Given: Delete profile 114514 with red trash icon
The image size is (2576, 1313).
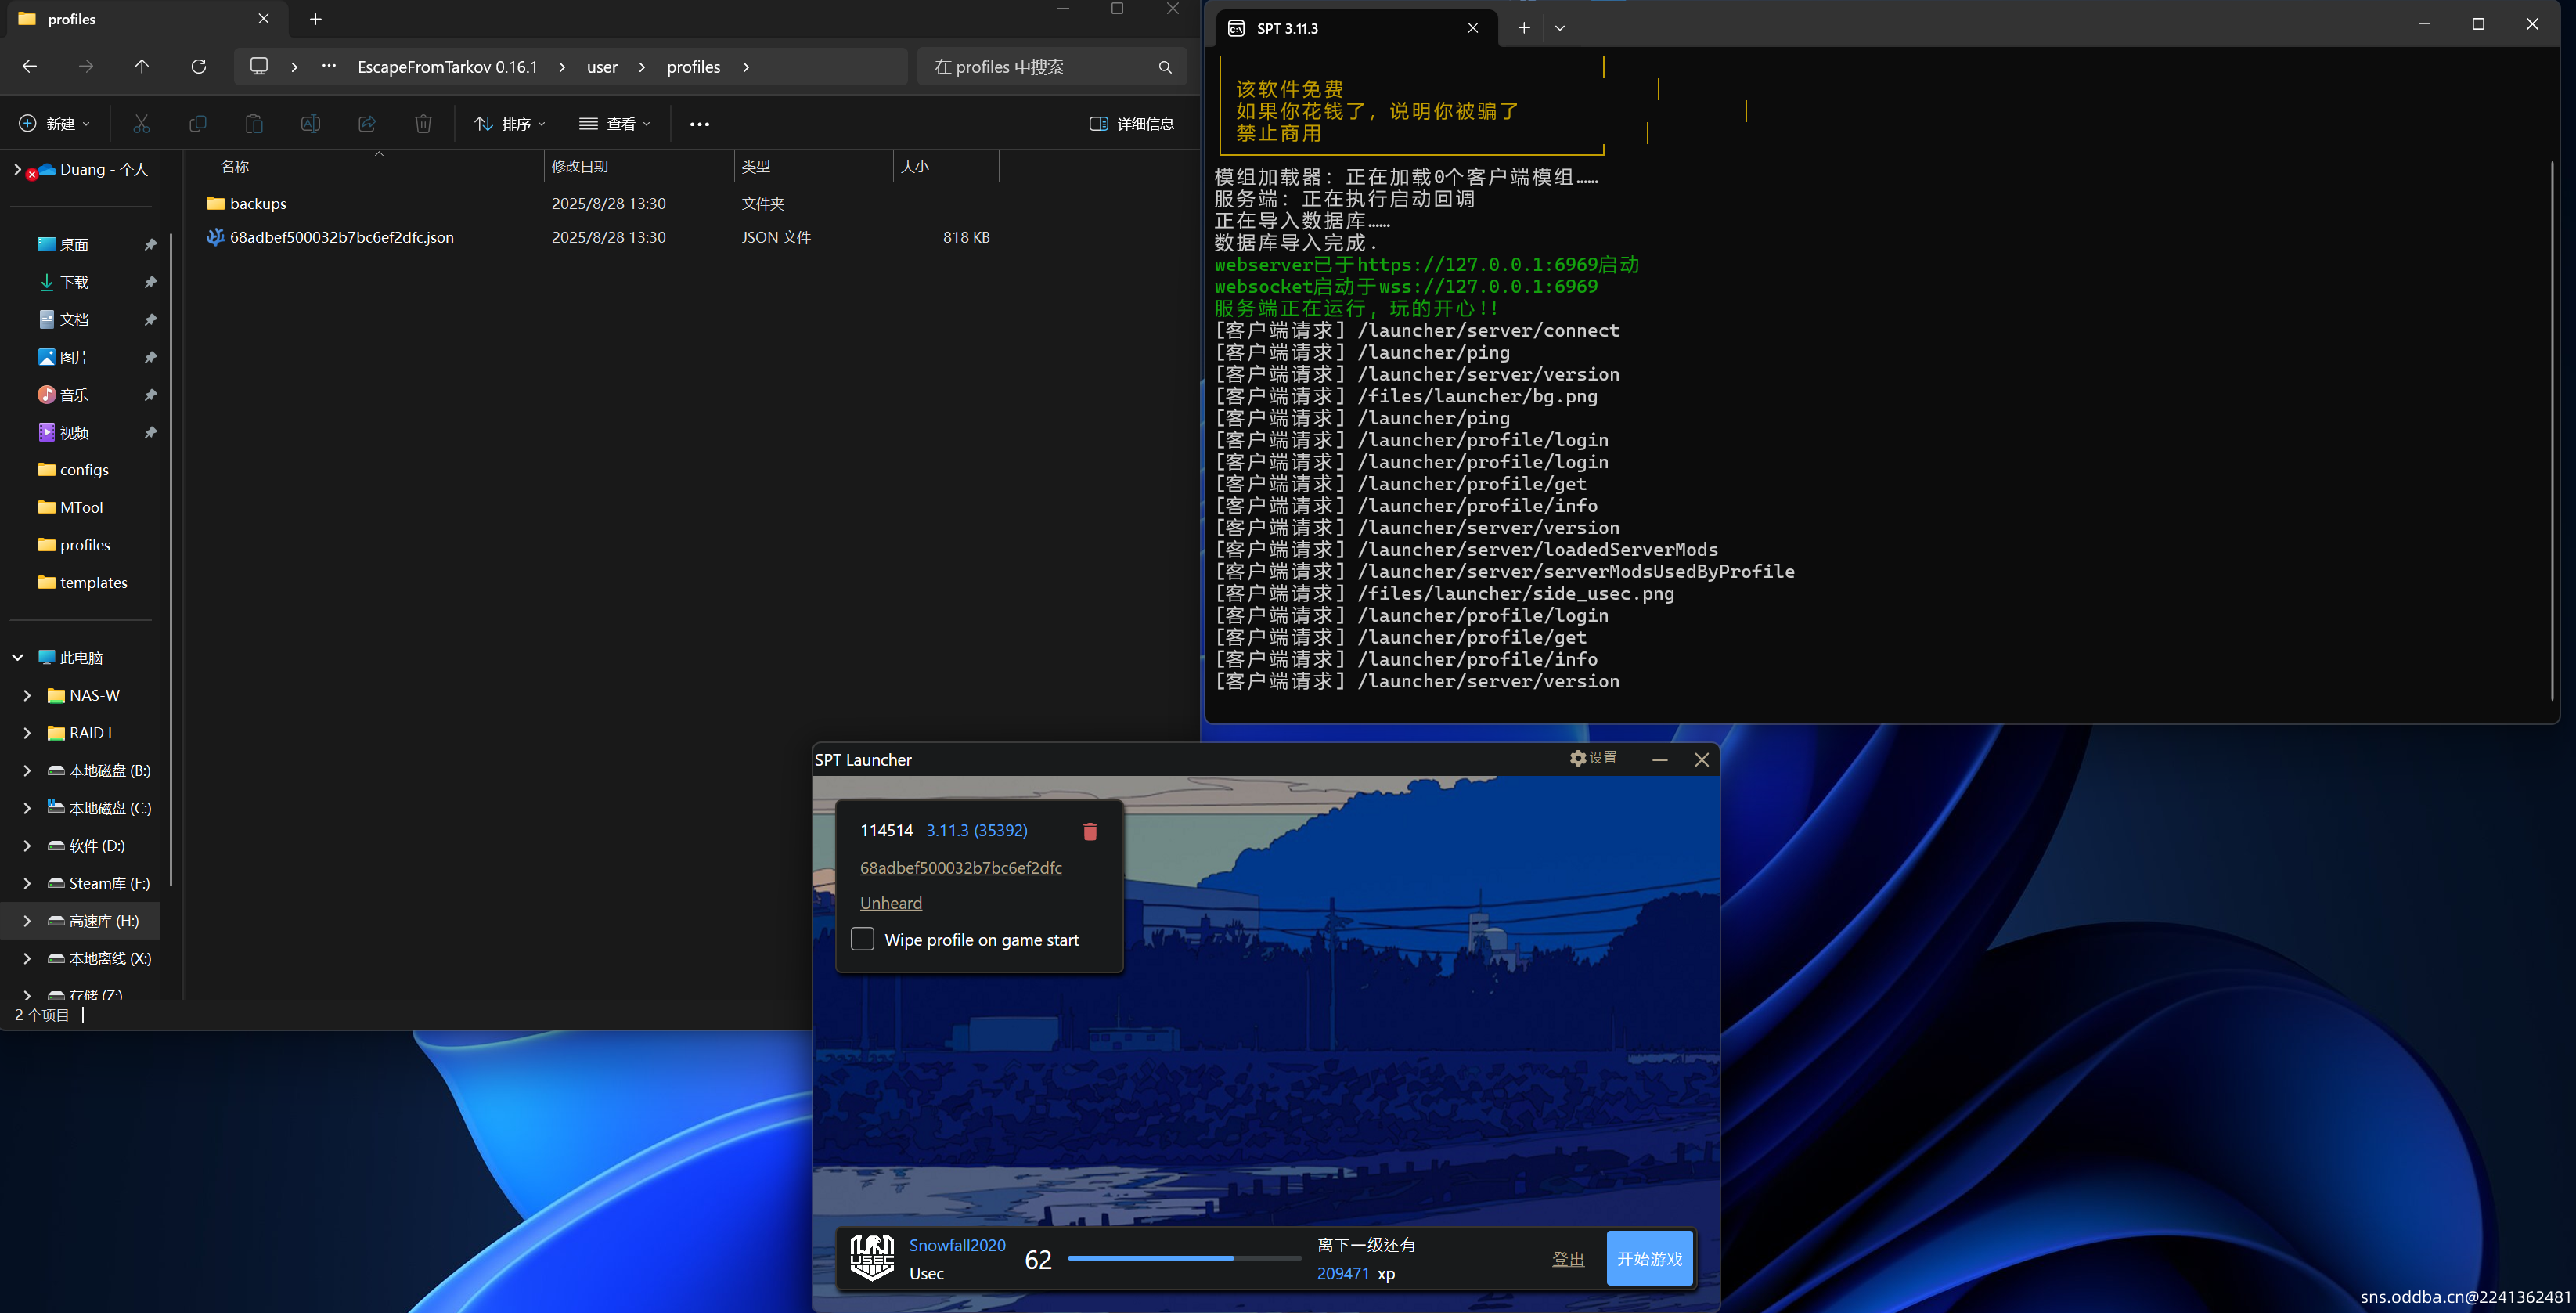Looking at the screenshot, I should coord(1090,831).
